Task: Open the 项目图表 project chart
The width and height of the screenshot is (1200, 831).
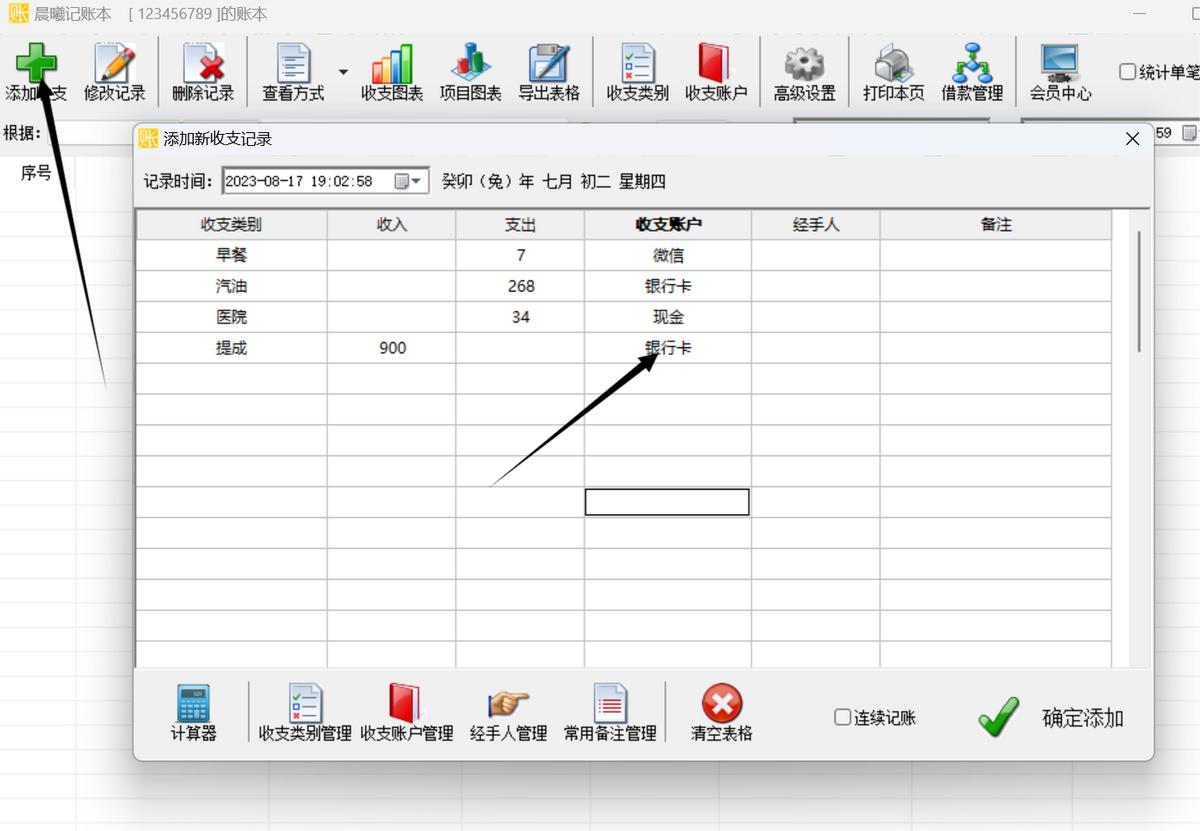Action: [471, 70]
